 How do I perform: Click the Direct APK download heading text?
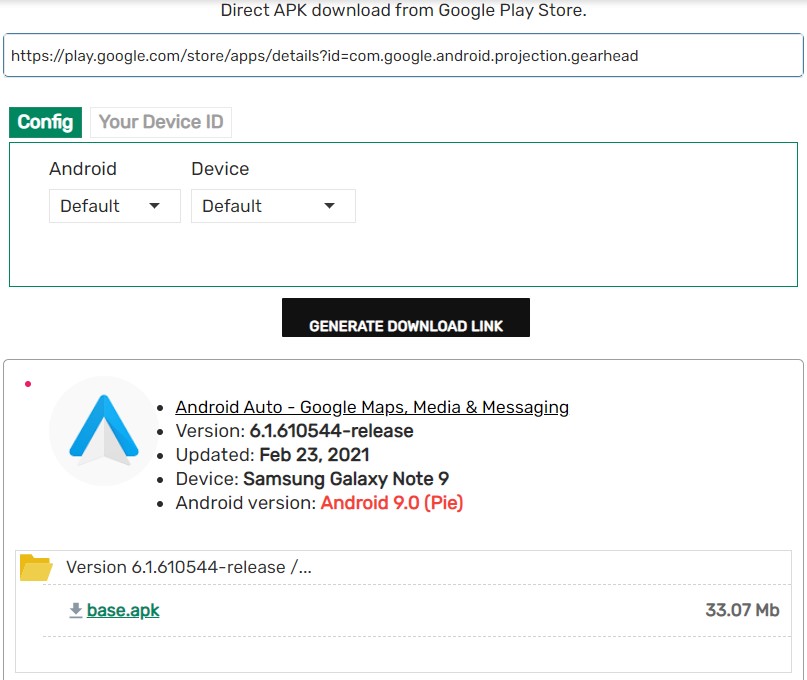click(404, 10)
